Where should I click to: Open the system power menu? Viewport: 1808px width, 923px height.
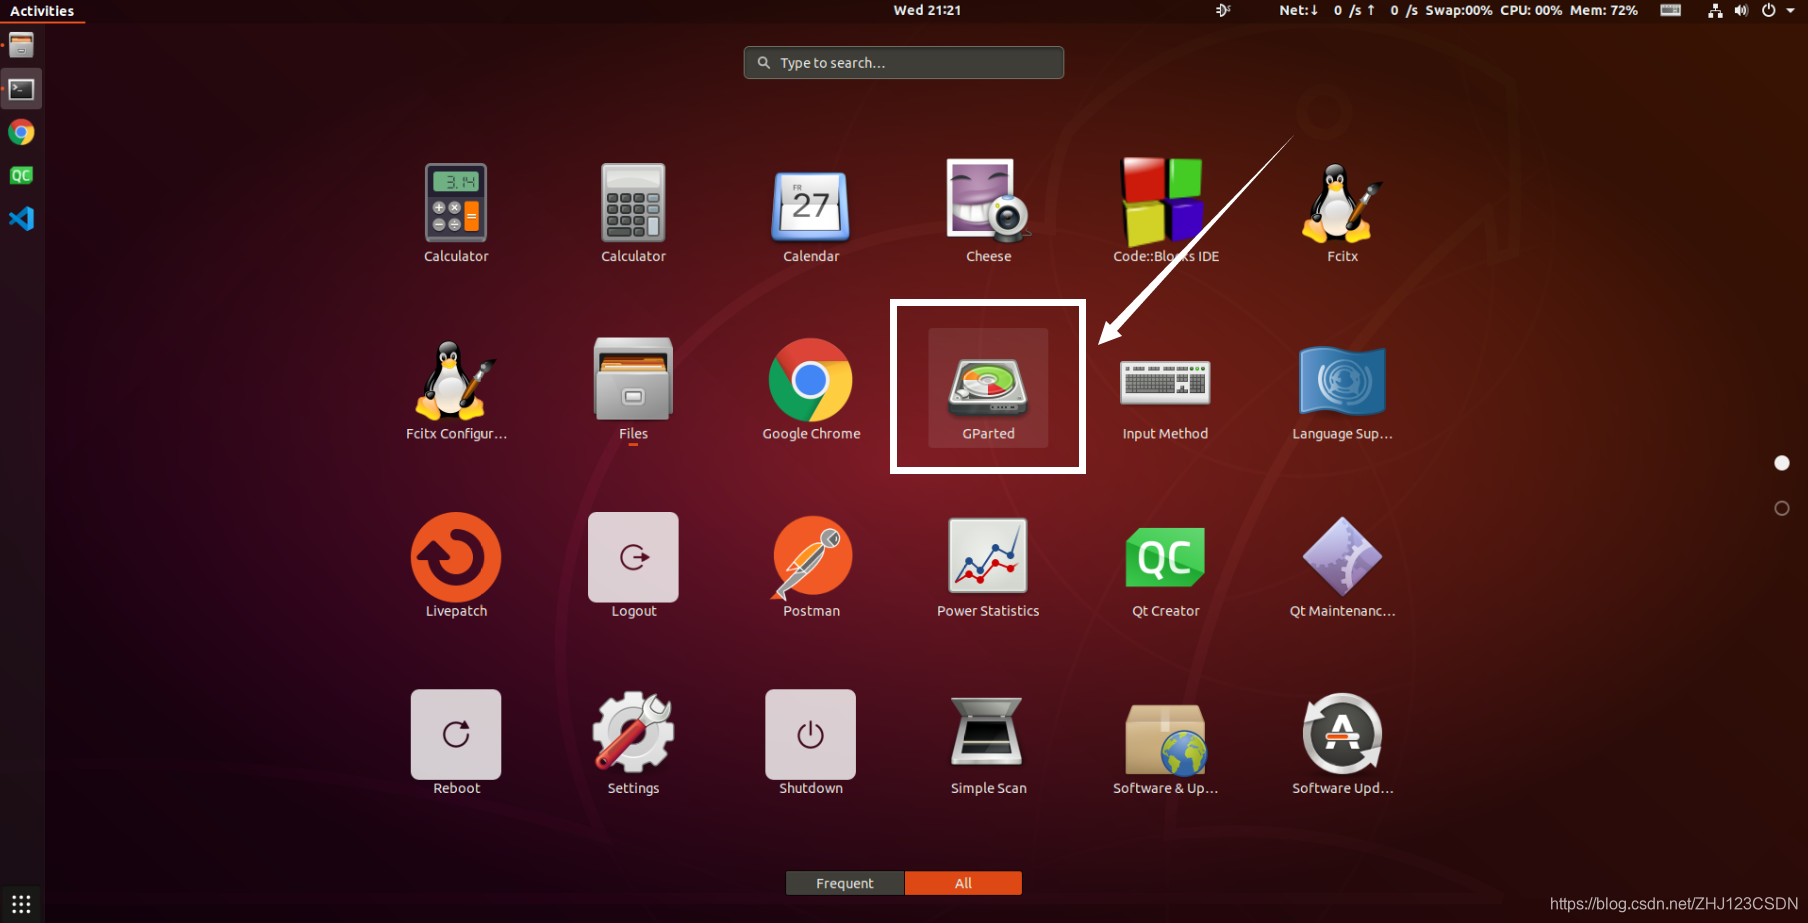tap(1777, 10)
